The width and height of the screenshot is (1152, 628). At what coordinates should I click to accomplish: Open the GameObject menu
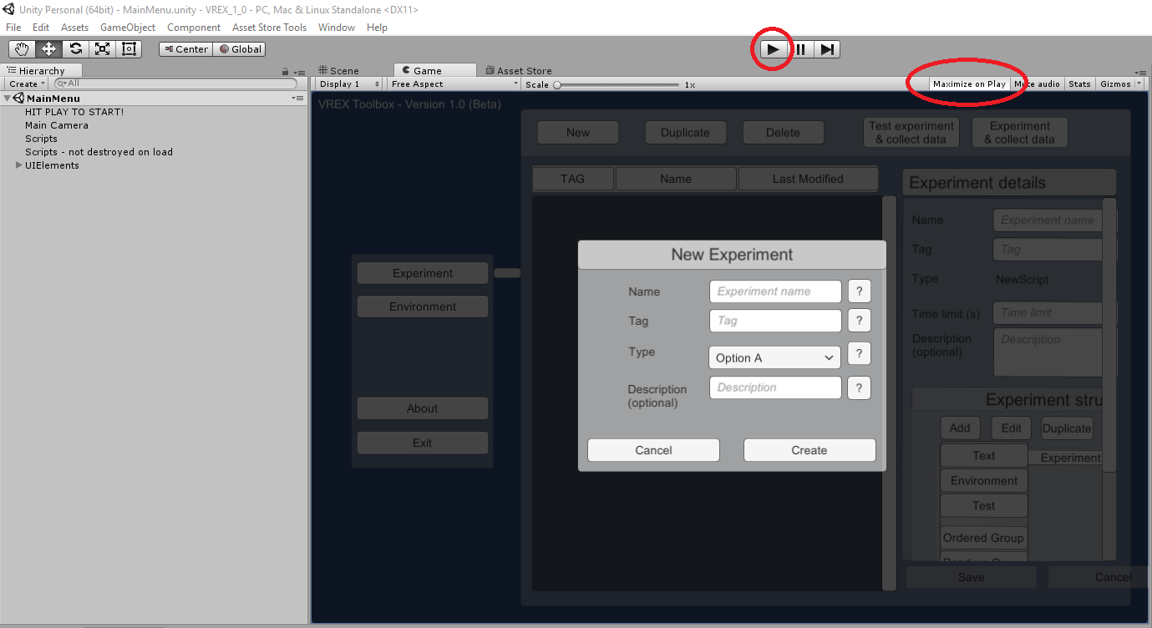click(x=128, y=27)
